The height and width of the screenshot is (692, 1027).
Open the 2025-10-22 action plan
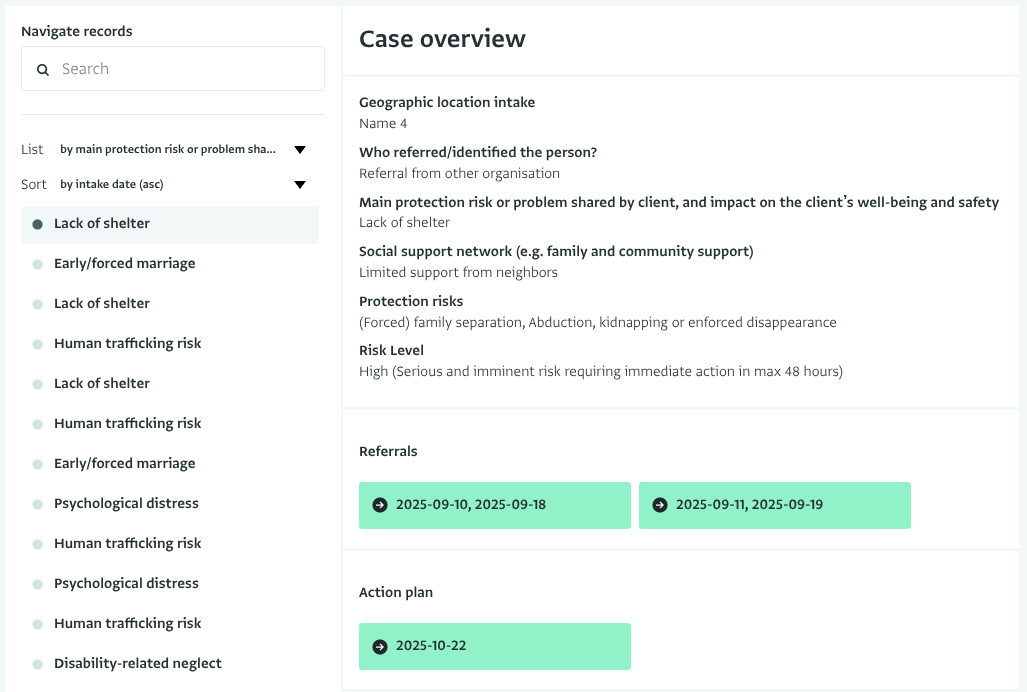[x=494, y=646]
